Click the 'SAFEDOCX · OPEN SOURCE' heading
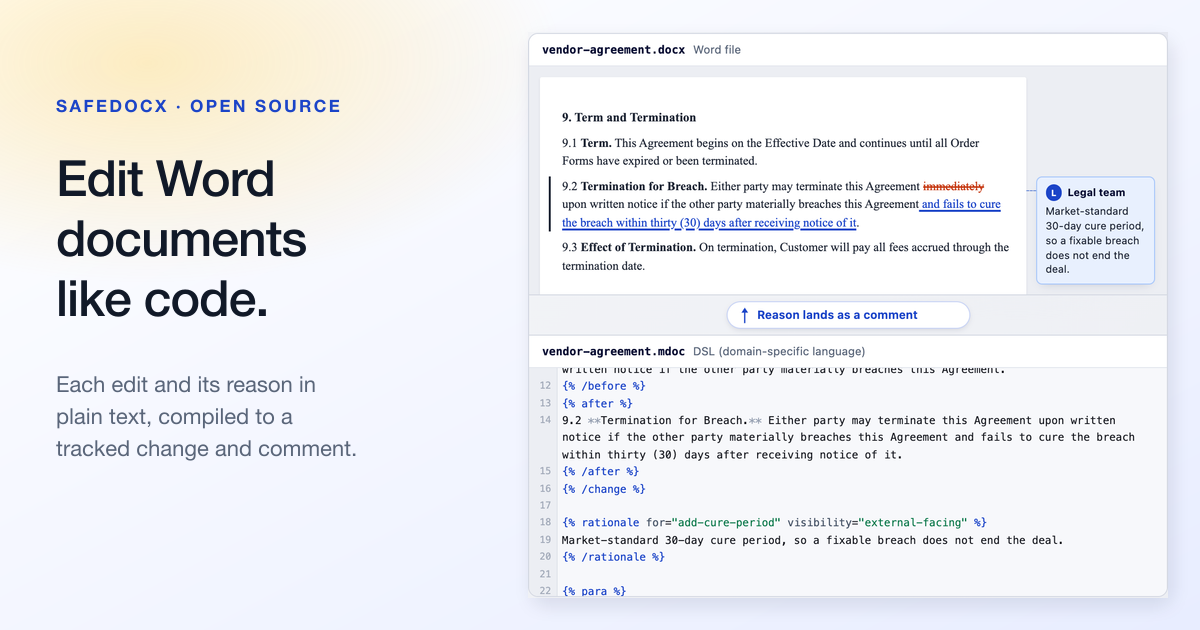This screenshot has width=1200, height=630. click(198, 106)
